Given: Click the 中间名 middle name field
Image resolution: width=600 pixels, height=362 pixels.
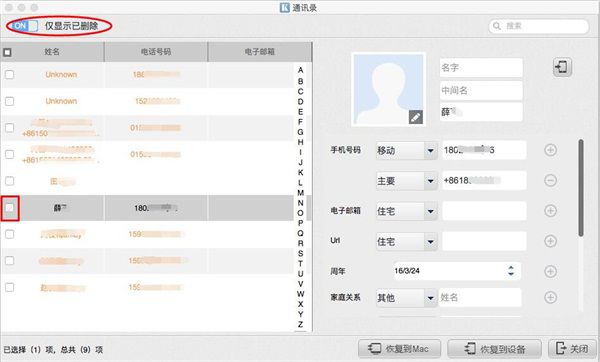Looking at the screenshot, I should click(x=481, y=90).
